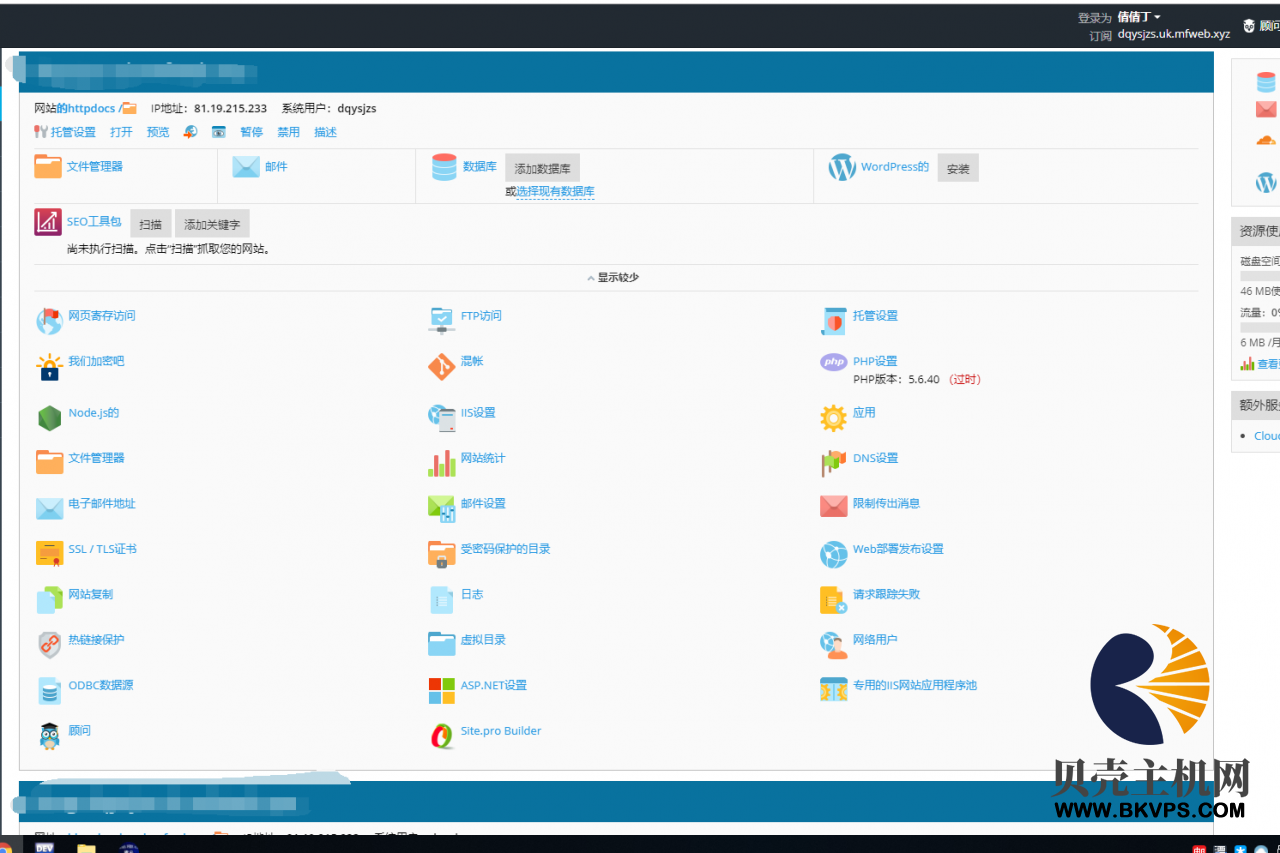Click the WordPress 安装 button
Image resolution: width=1280 pixels, height=853 pixels.
tap(957, 169)
